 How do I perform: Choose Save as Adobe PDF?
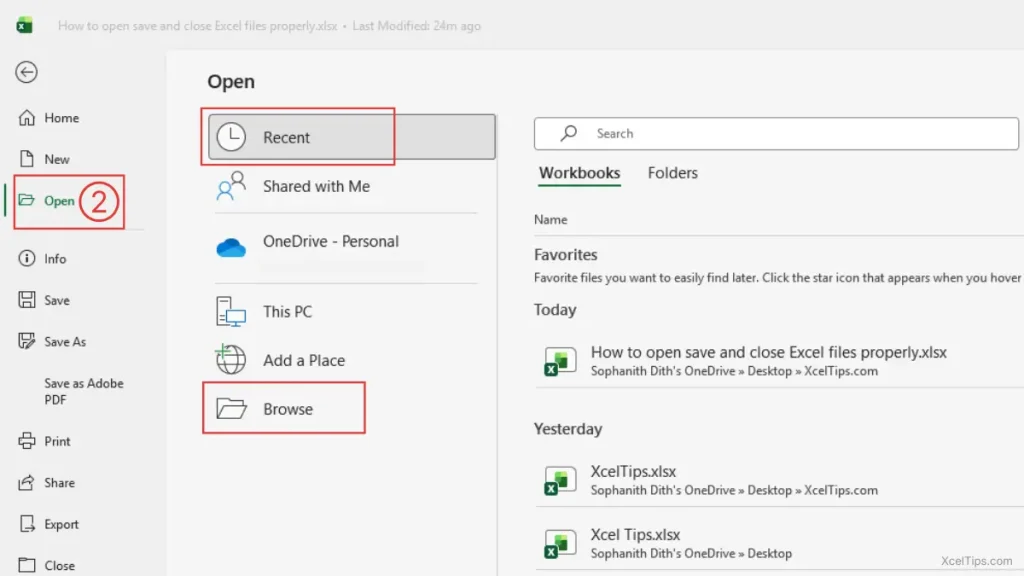[x=83, y=391]
